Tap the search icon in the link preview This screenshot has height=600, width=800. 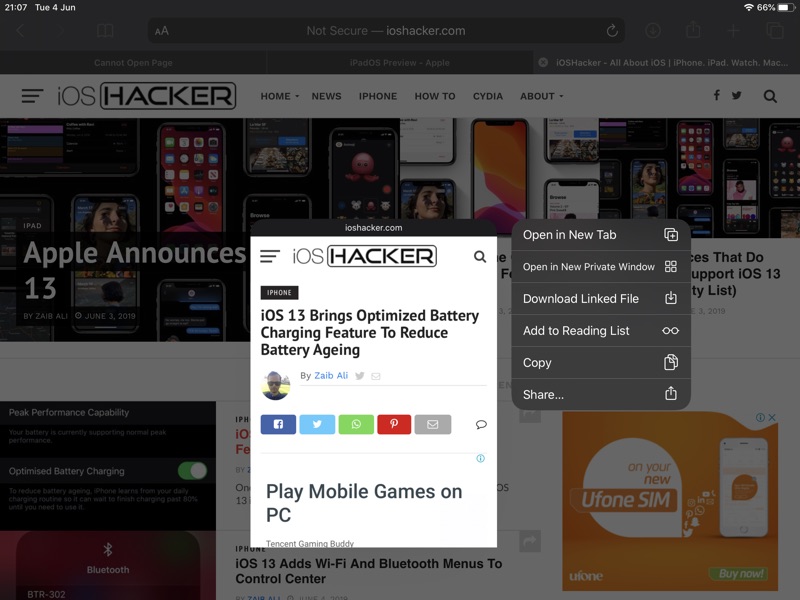coord(480,256)
